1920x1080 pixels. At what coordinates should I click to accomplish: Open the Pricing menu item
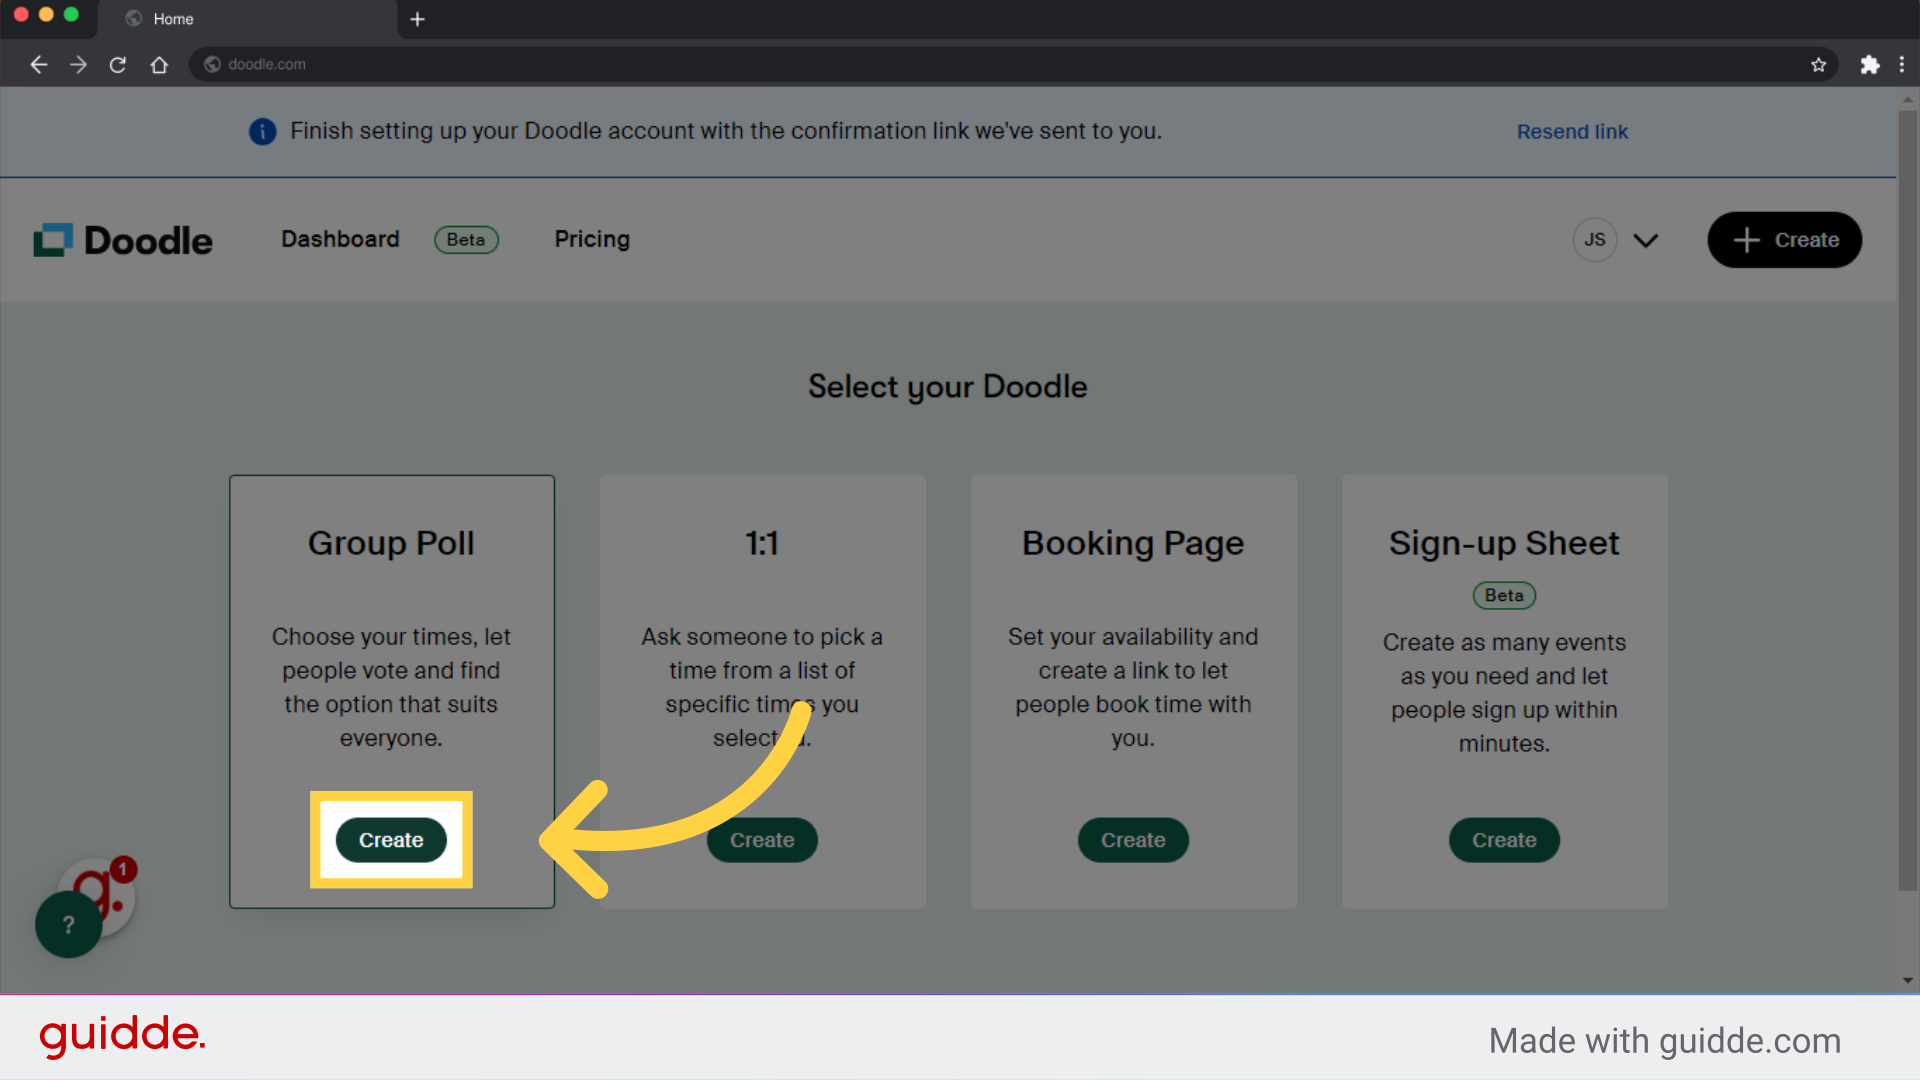591,239
